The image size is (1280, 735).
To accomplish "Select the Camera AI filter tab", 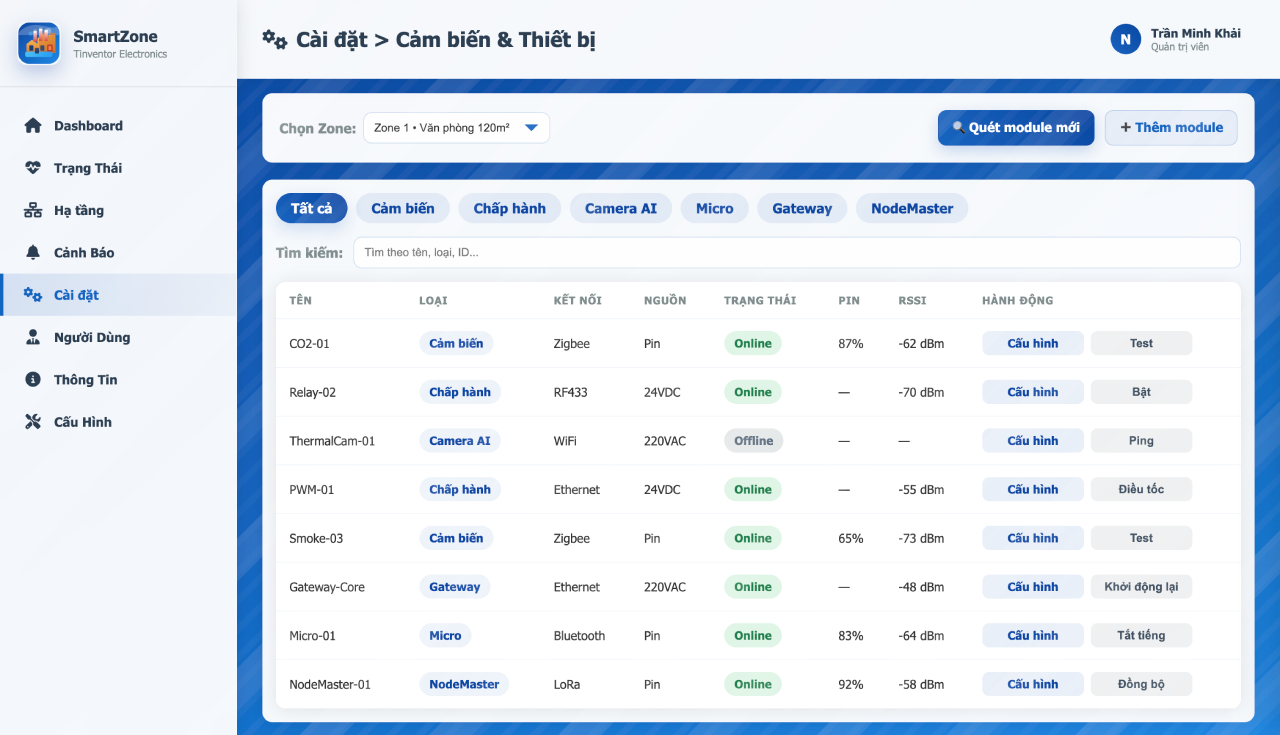I will click(620, 209).
